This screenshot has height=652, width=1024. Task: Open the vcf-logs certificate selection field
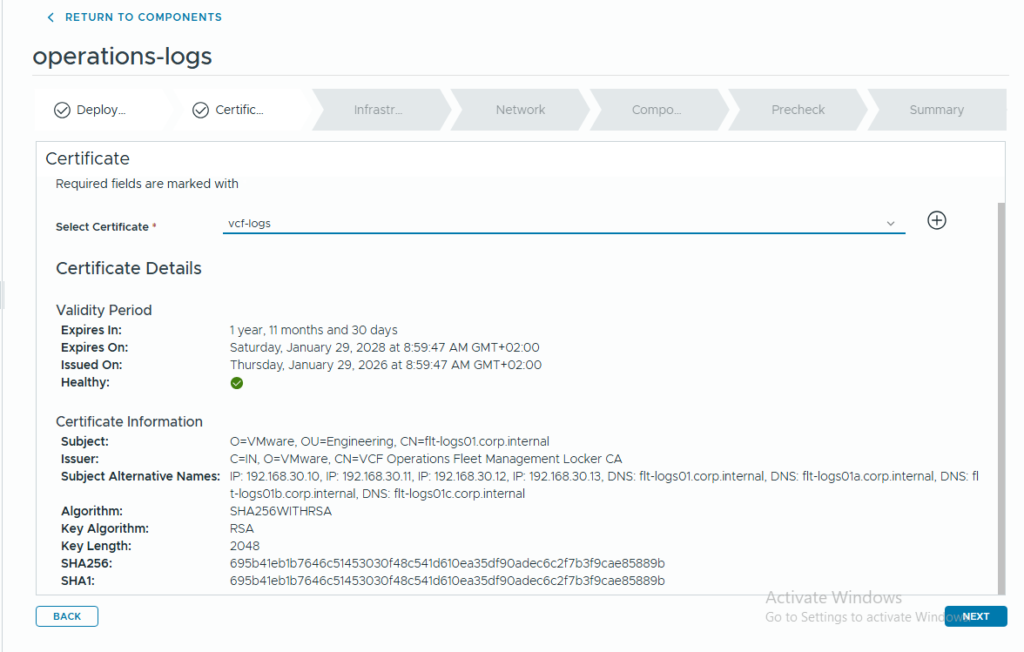(550, 224)
